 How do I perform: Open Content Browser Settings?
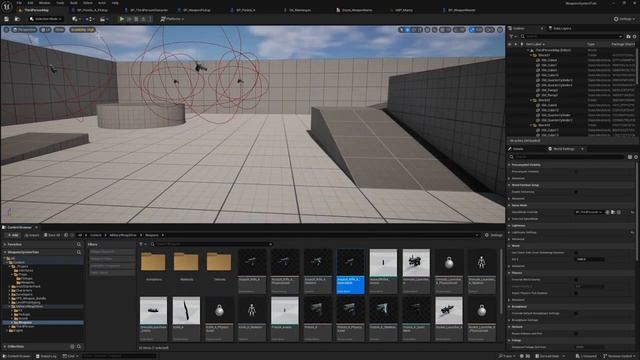point(494,235)
